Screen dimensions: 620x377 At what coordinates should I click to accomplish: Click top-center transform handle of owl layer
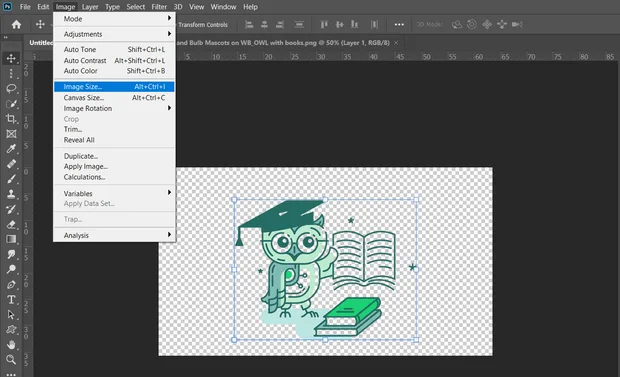pyautogui.click(x=325, y=200)
